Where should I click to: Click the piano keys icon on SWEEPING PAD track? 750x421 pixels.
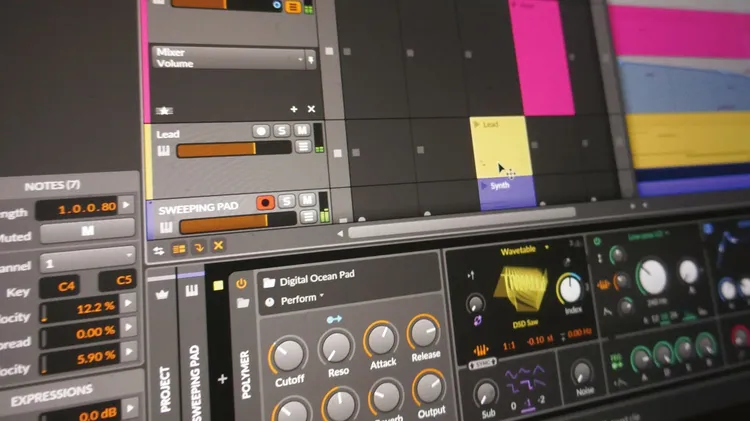coord(166,227)
